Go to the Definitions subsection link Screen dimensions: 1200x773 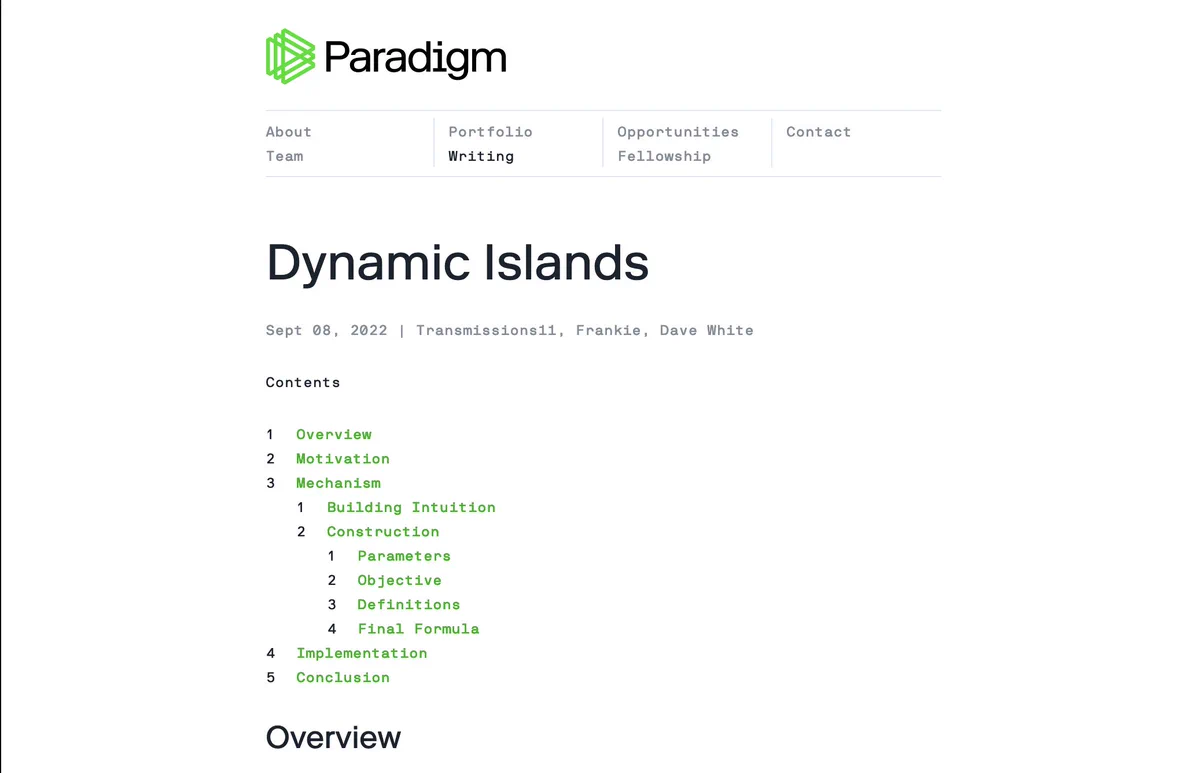click(x=409, y=605)
